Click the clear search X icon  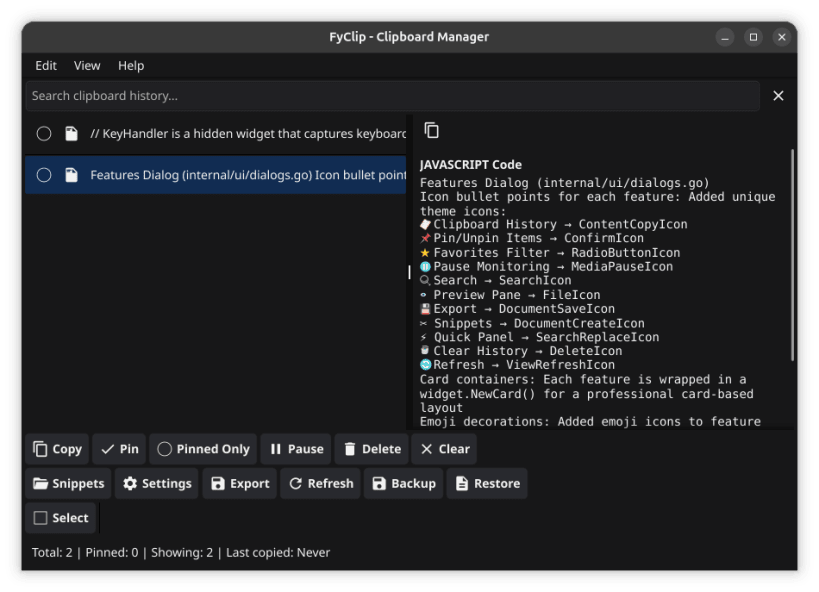(x=778, y=96)
